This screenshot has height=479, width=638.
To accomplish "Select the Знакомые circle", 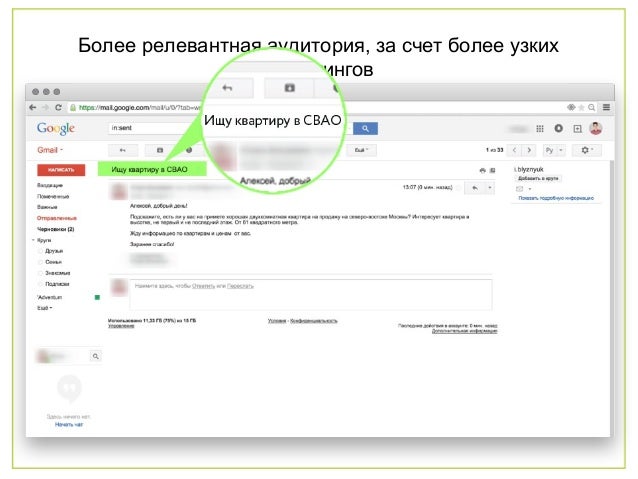I will tap(57, 273).
